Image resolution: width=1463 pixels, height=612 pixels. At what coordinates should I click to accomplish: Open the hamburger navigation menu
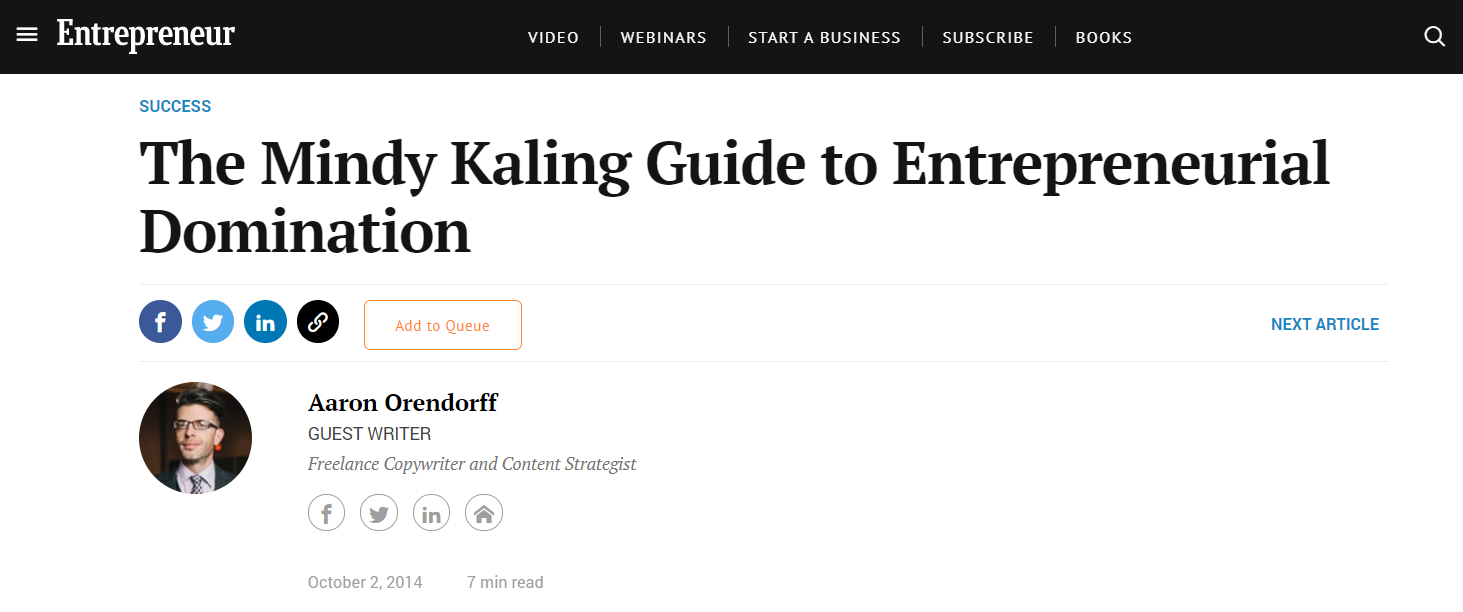(27, 36)
